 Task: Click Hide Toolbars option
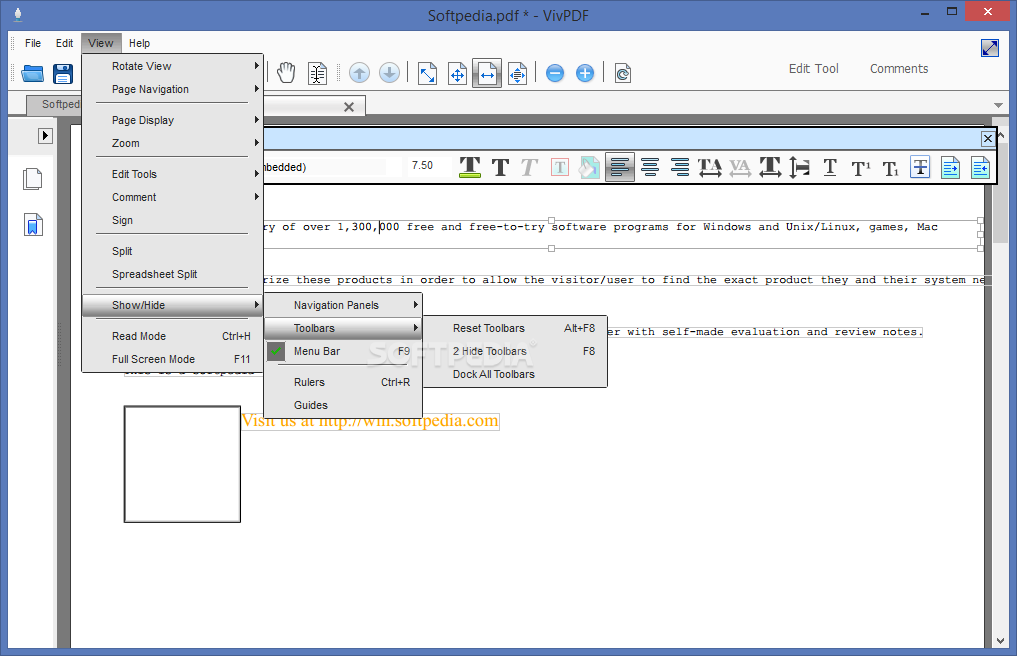tap(515, 351)
